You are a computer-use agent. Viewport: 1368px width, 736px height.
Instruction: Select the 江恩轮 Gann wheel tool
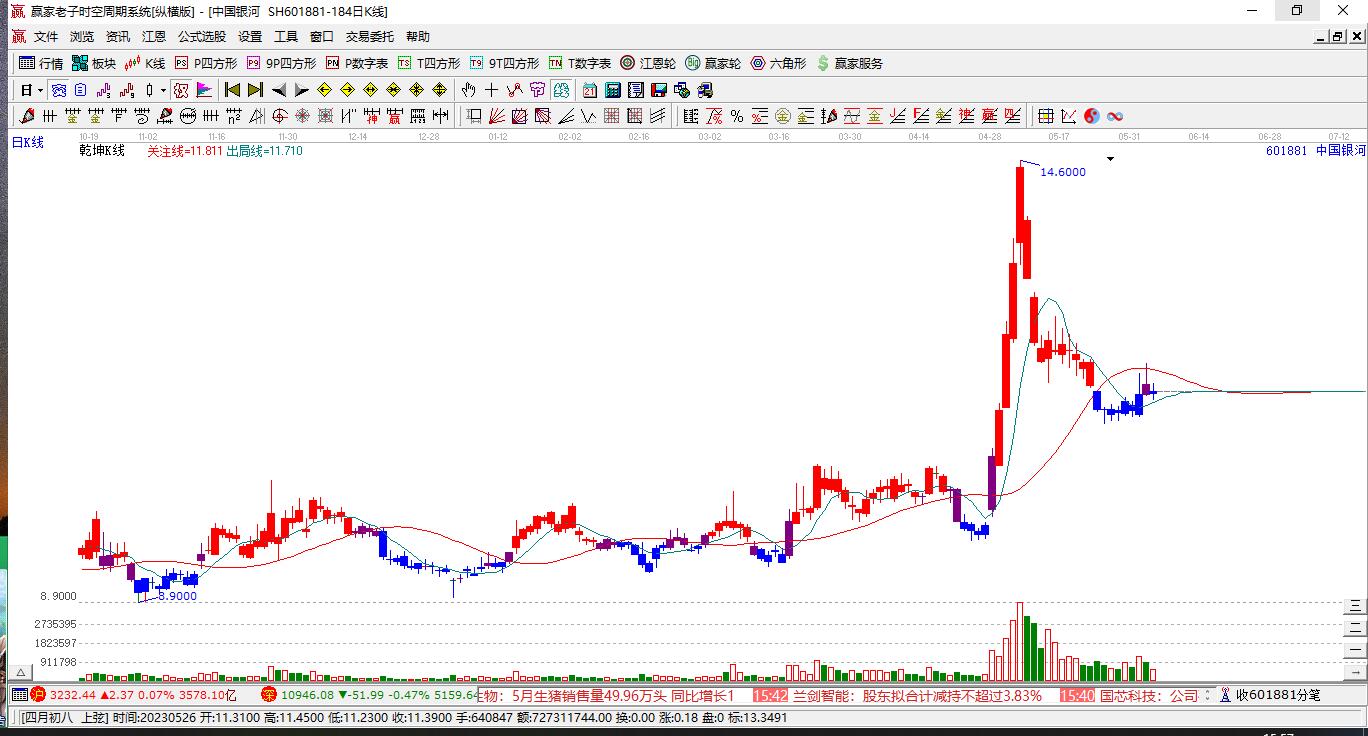point(648,63)
